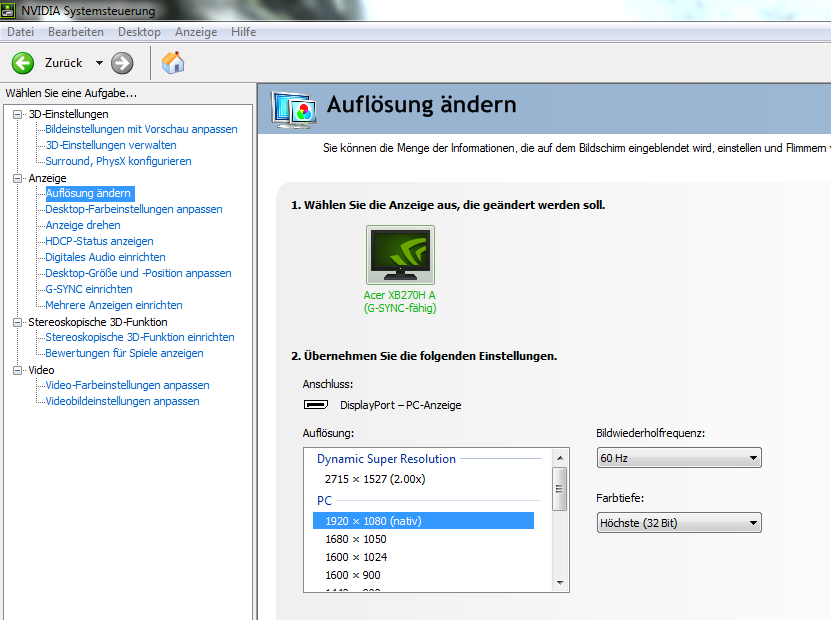This screenshot has width=831, height=620.
Task: Select Auflösung ändern in the task tree
Action: click(x=89, y=193)
